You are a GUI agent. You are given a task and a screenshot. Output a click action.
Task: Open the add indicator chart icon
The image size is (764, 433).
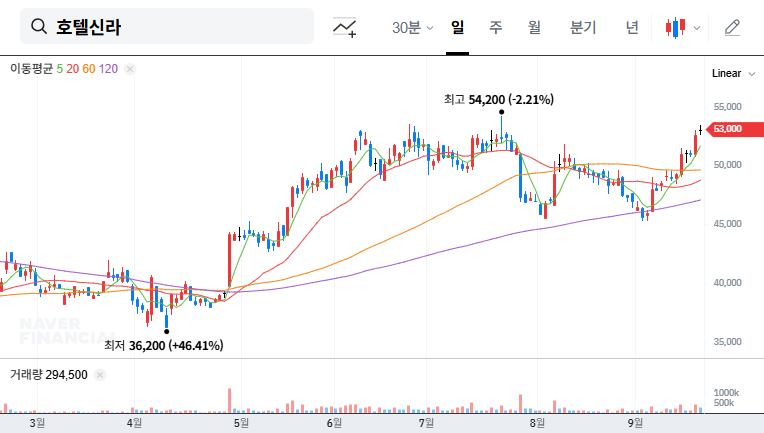[x=344, y=27]
